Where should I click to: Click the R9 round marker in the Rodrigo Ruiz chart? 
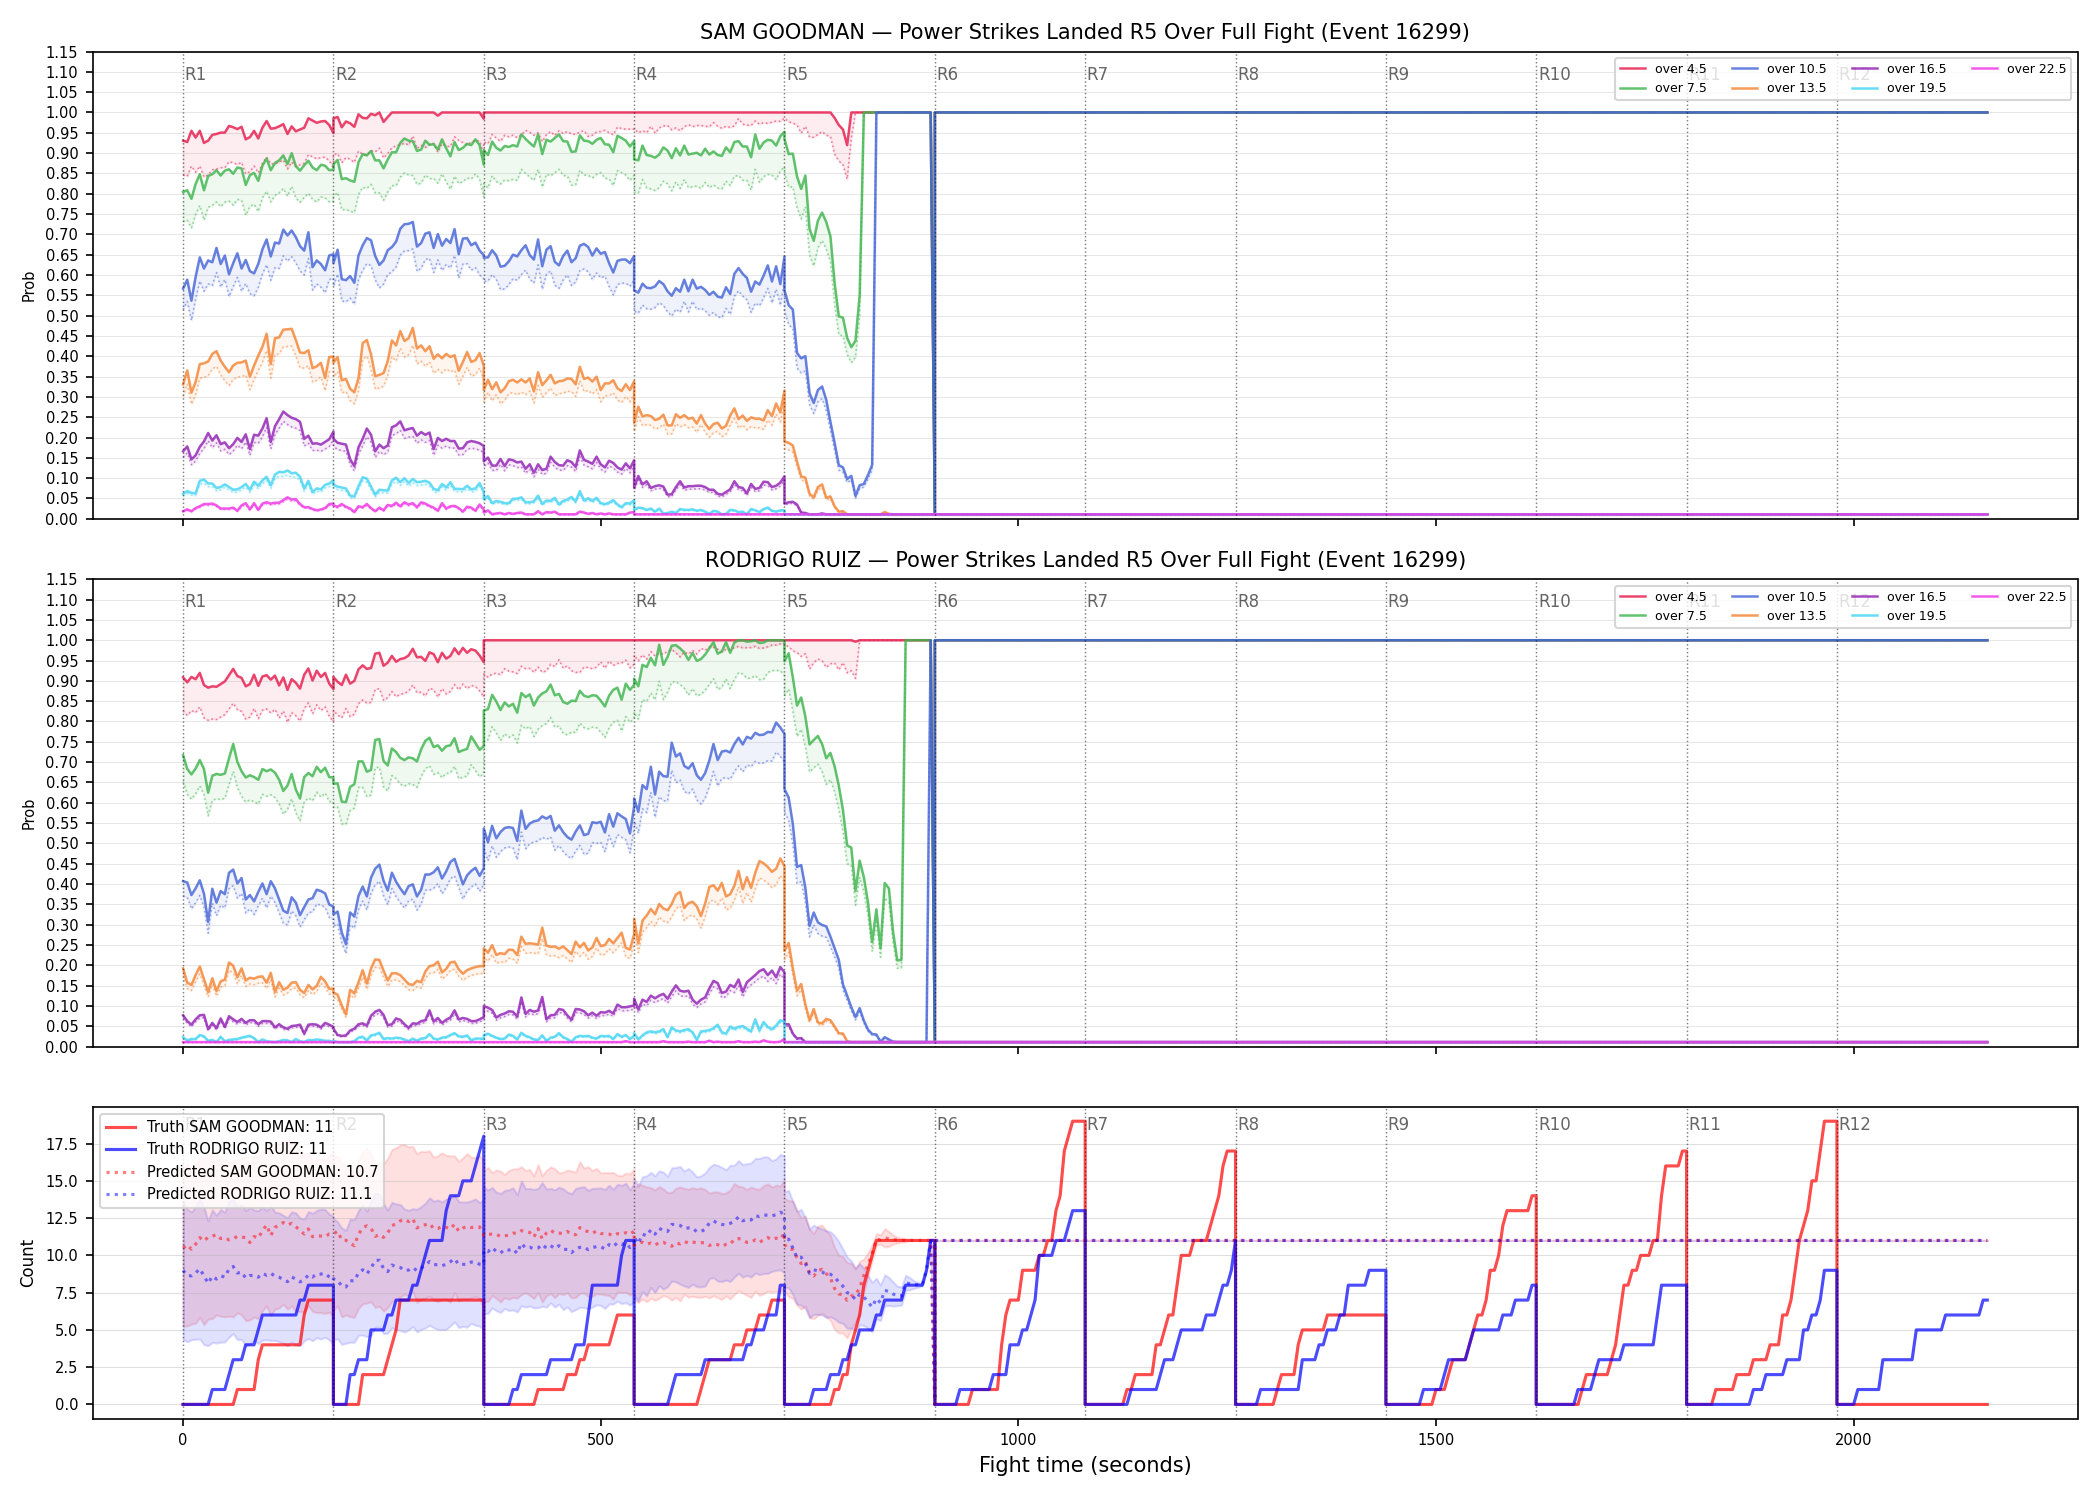[x=1398, y=601]
